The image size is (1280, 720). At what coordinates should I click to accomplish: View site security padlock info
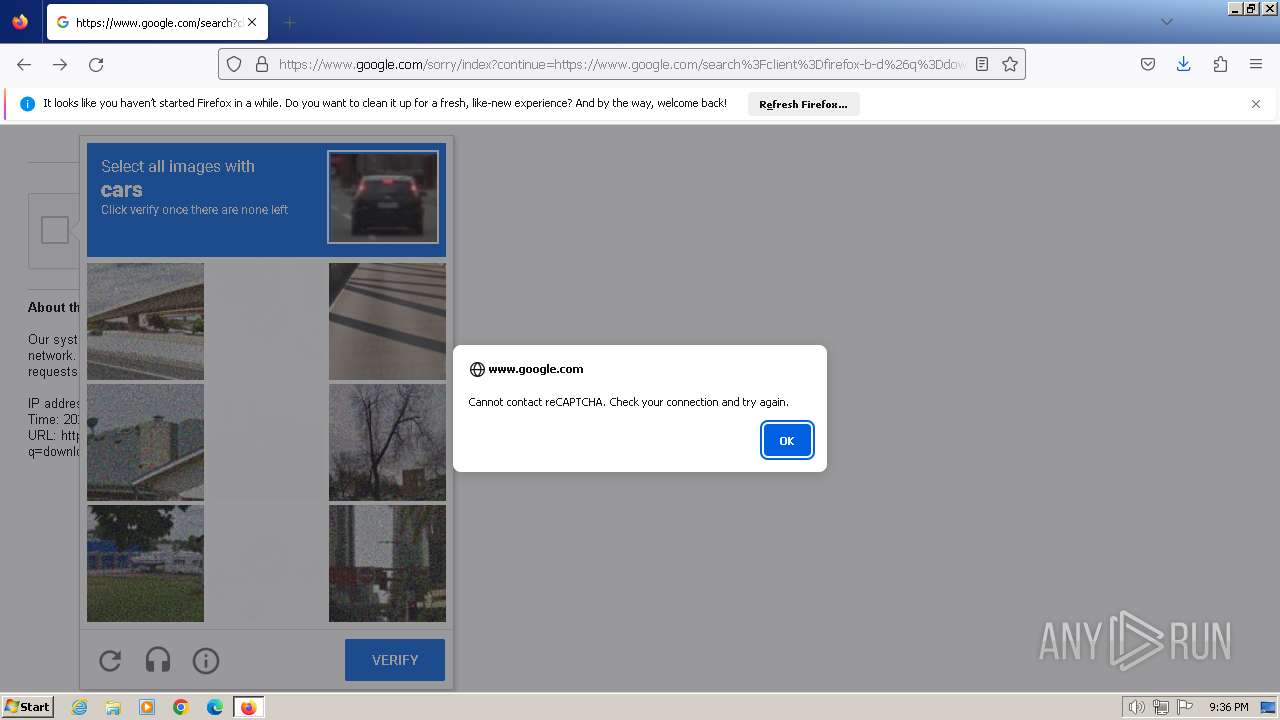pyautogui.click(x=262, y=64)
